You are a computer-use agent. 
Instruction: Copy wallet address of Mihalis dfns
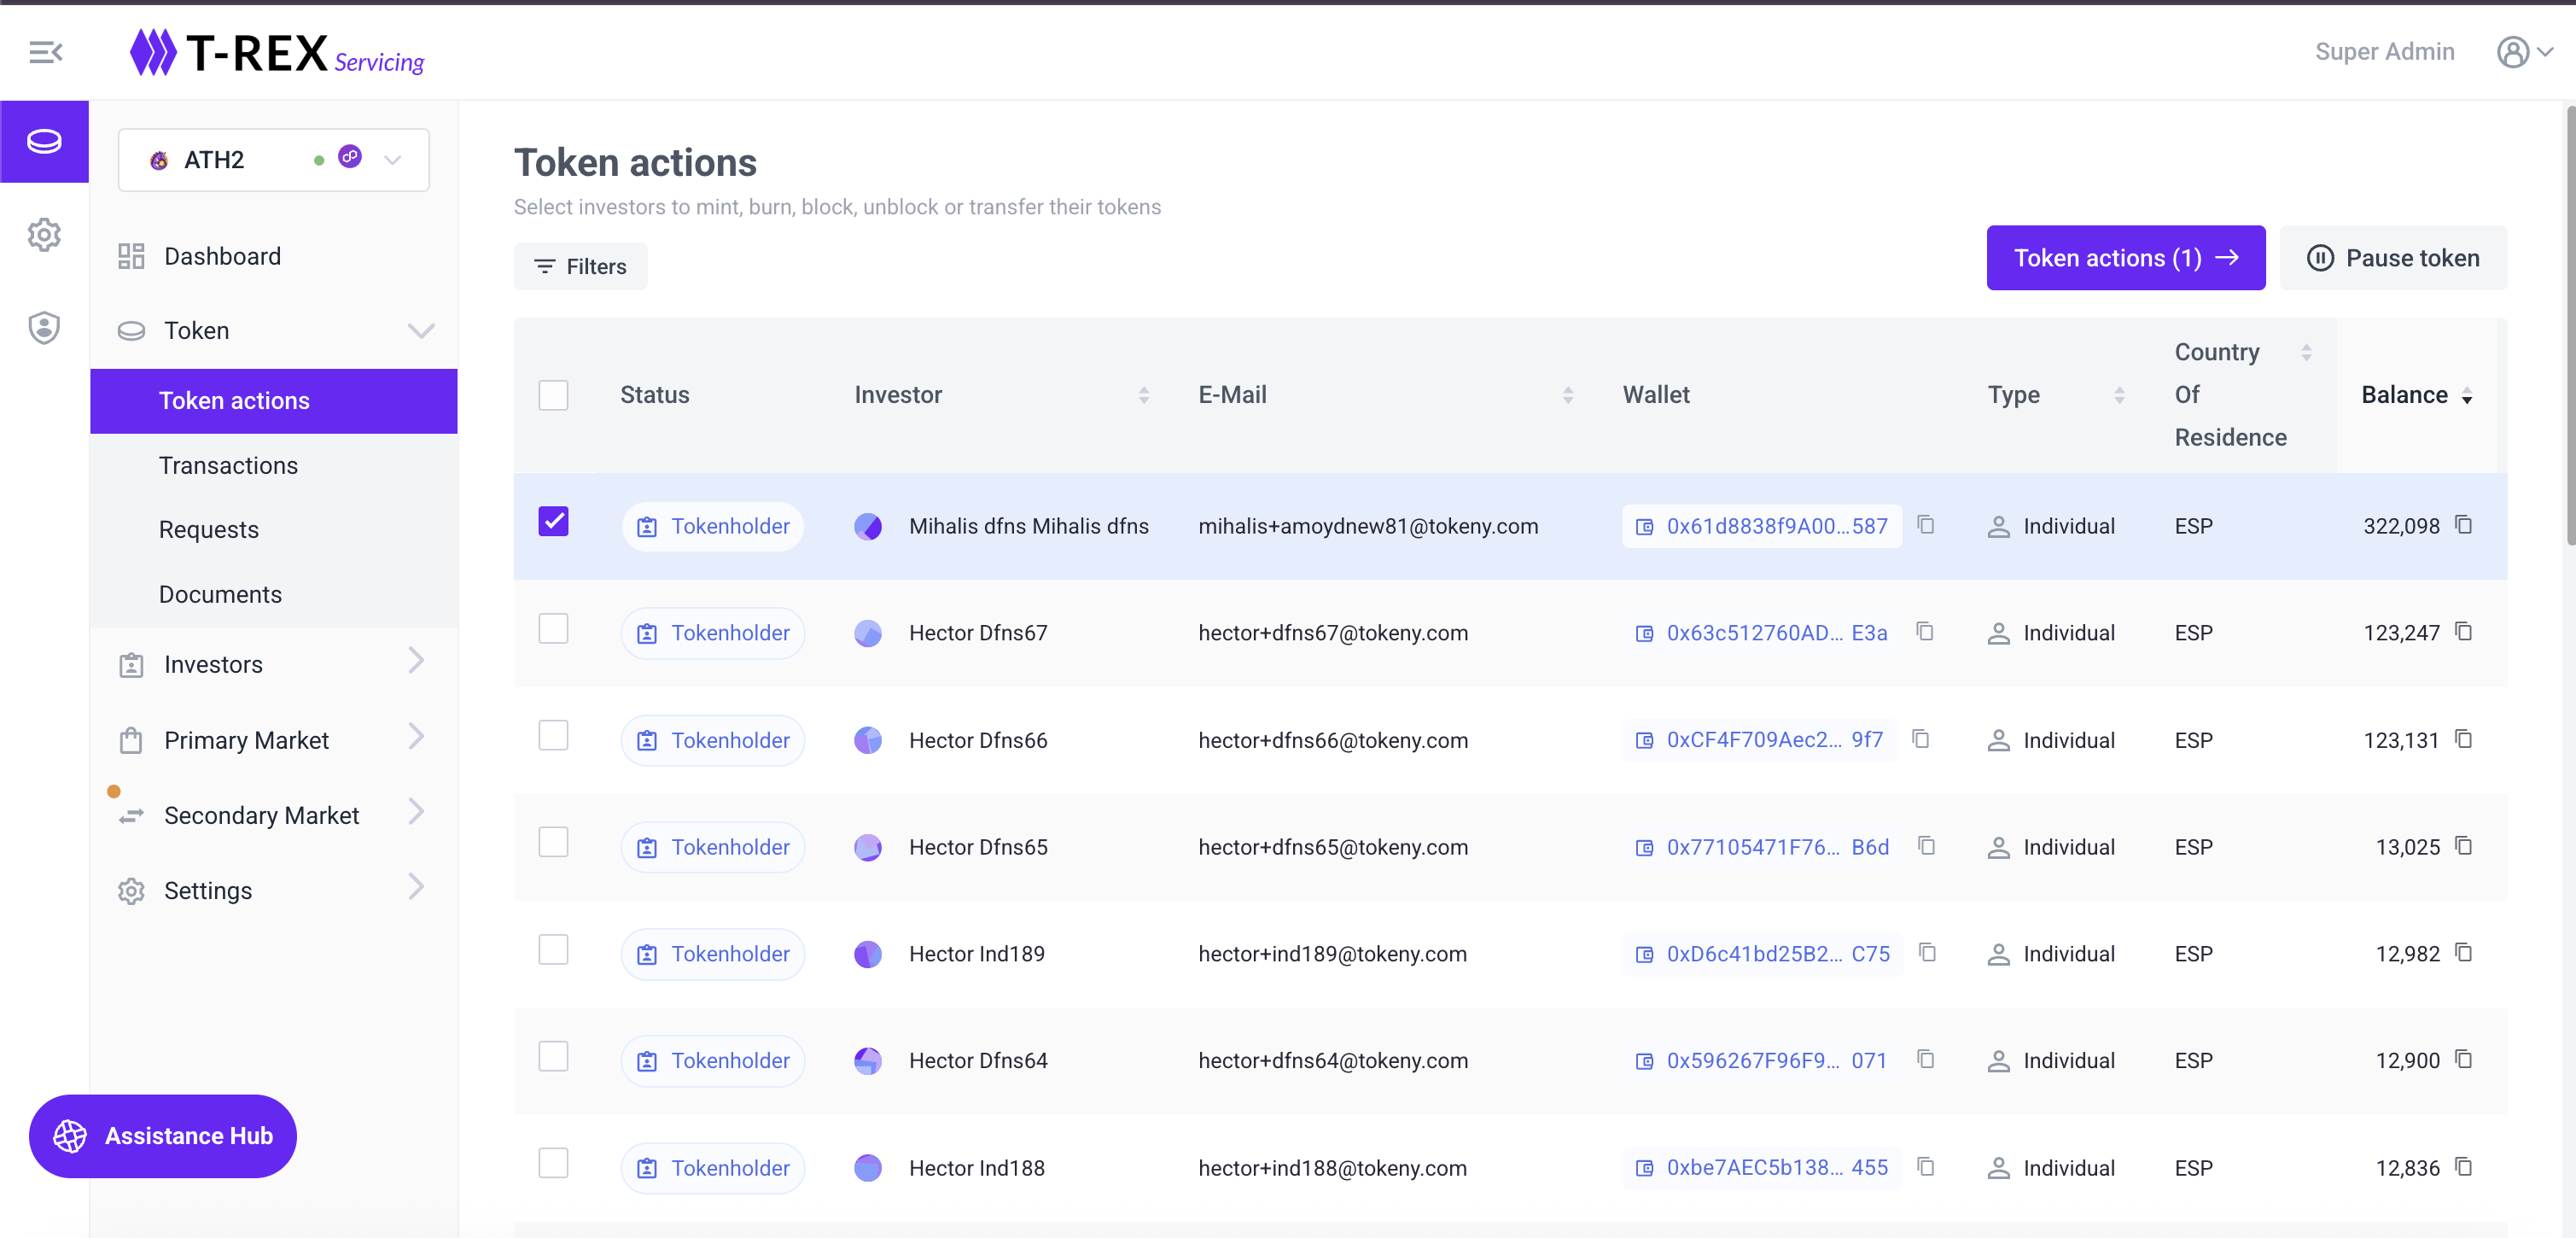point(1925,525)
